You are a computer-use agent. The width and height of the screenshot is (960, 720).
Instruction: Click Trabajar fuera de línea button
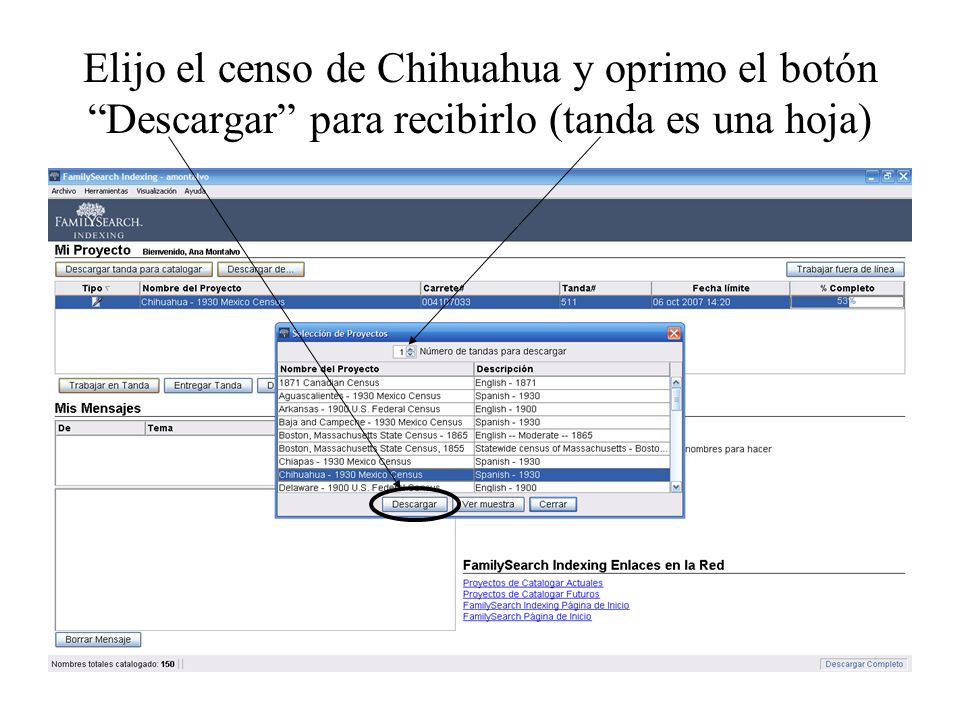coord(845,269)
